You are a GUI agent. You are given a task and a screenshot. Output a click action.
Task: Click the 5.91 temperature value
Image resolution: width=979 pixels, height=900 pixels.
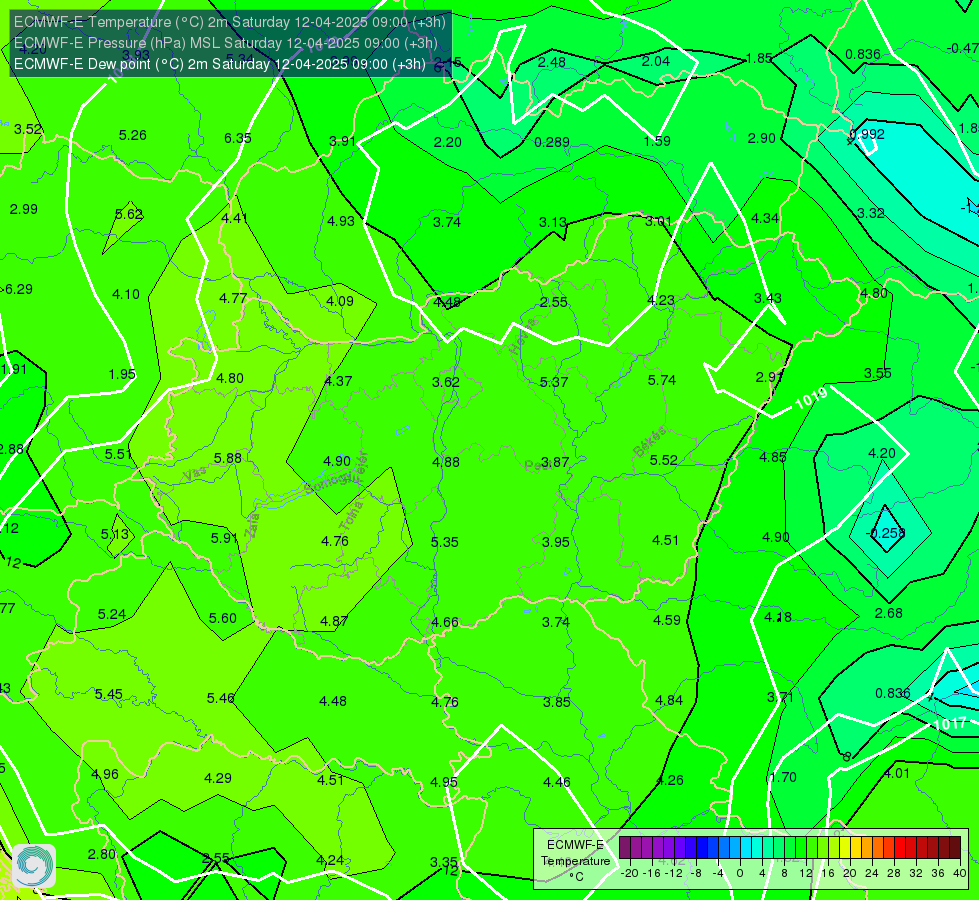click(x=224, y=538)
